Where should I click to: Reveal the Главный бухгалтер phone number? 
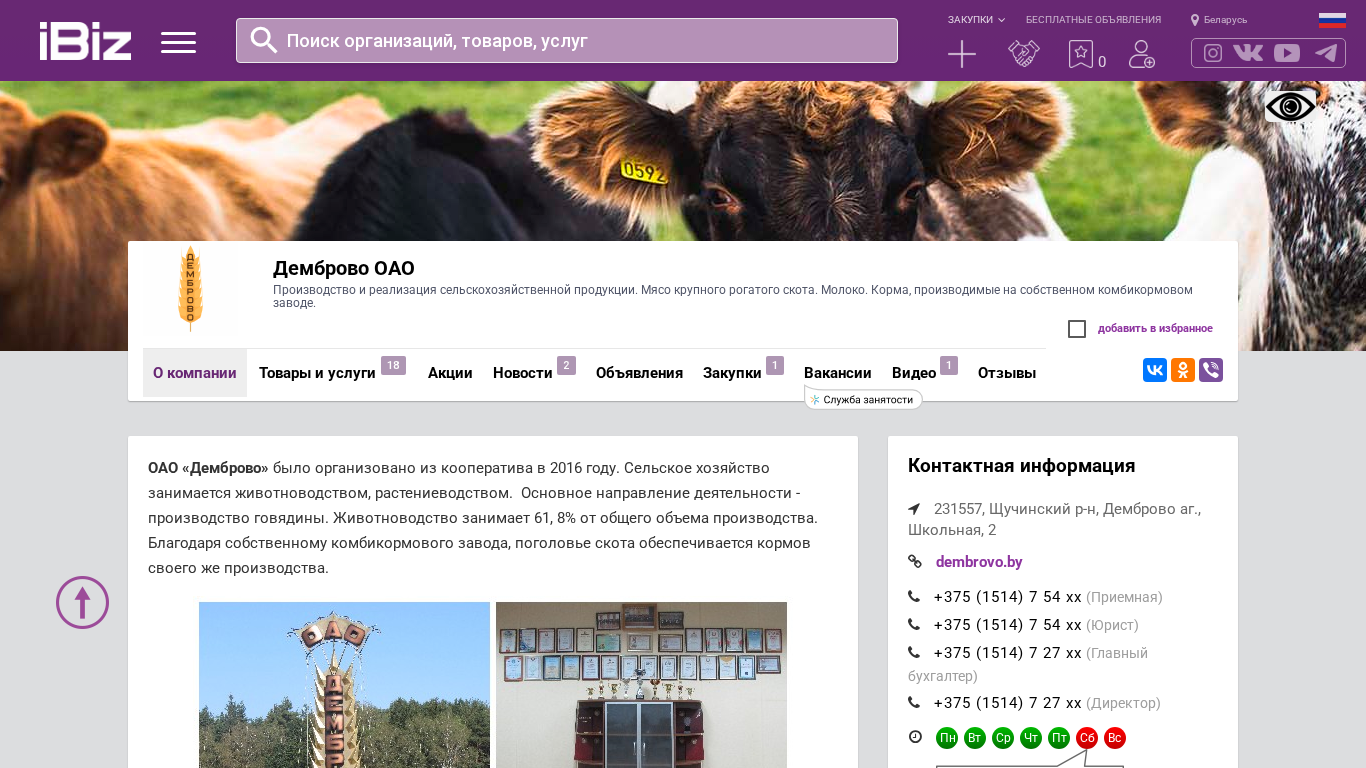coord(1008,653)
